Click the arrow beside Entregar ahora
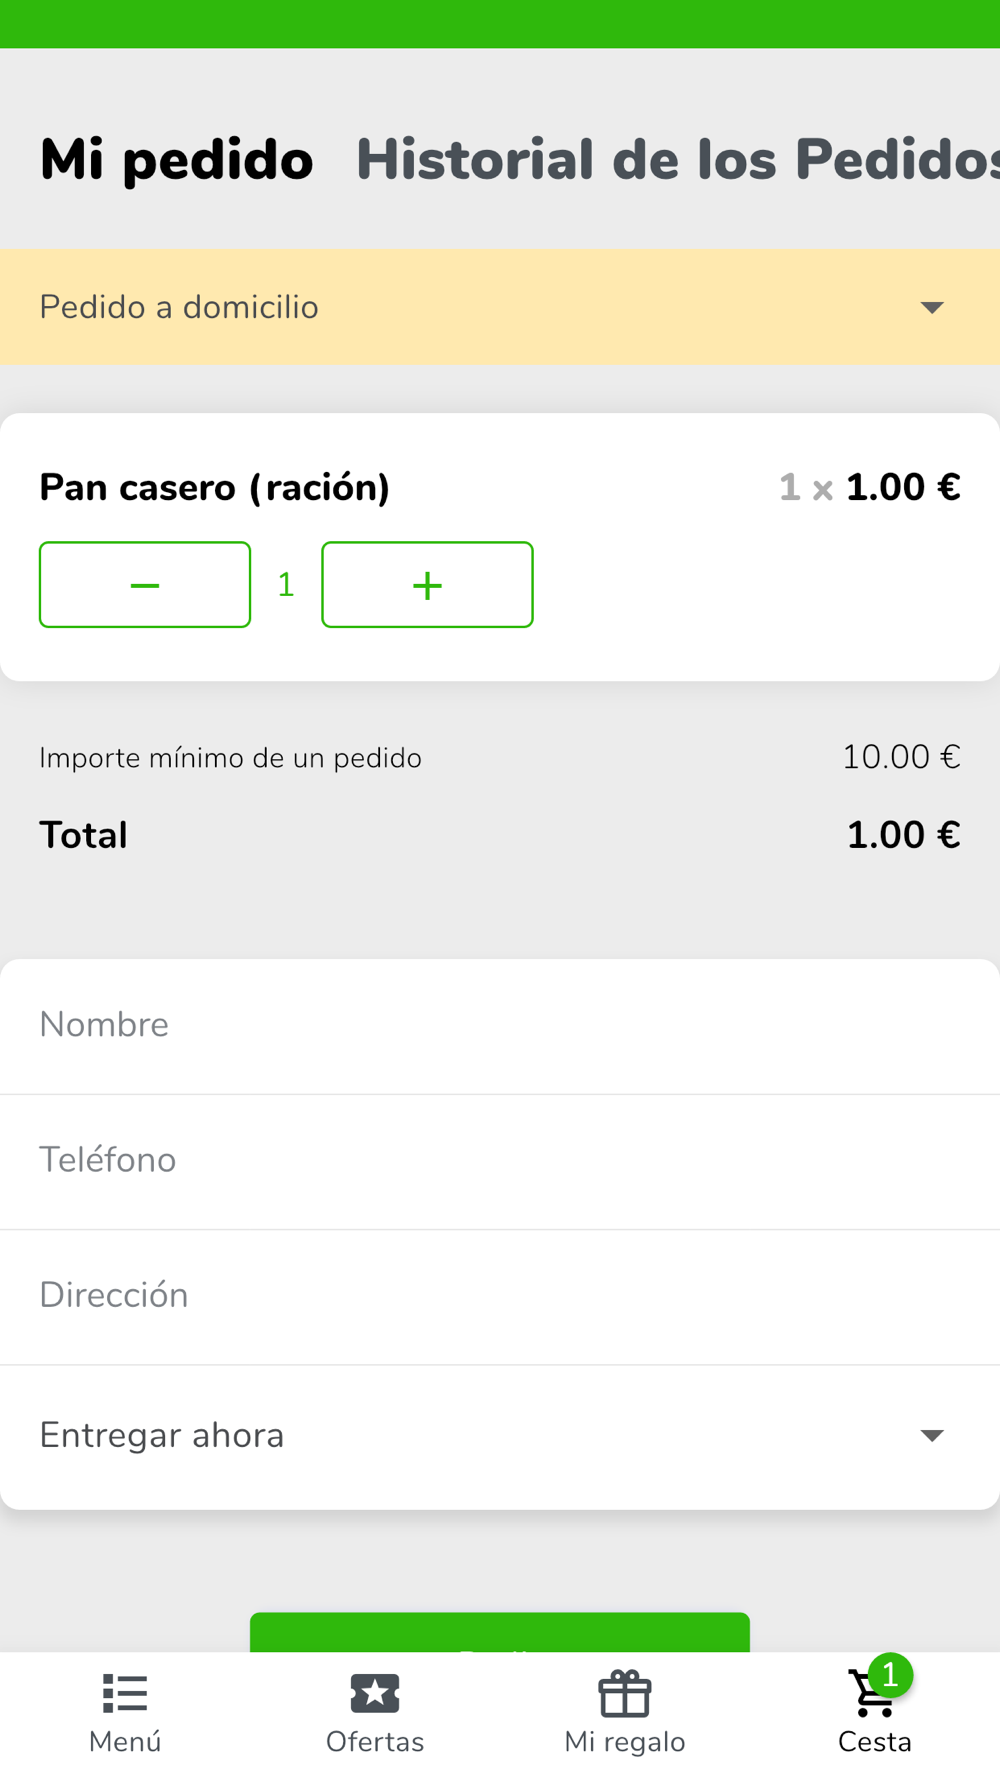Viewport: 1000px width, 1778px height. pyautogui.click(x=932, y=1436)
